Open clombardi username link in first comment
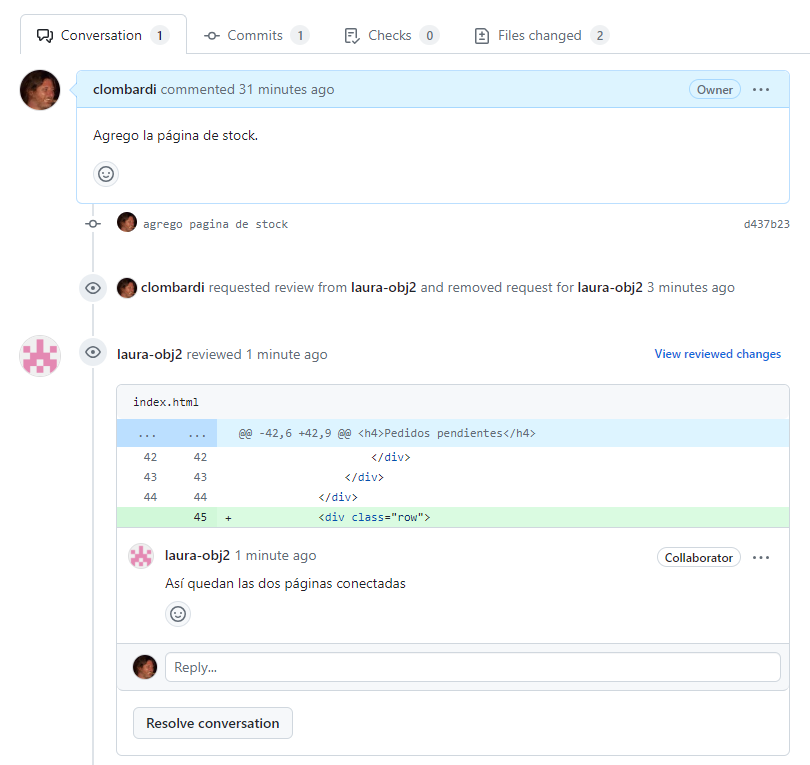 click(125, 90)
